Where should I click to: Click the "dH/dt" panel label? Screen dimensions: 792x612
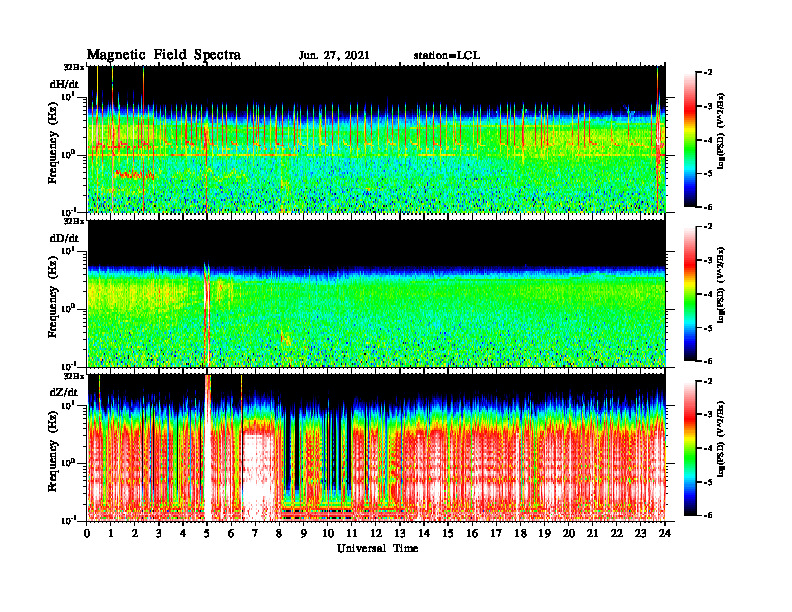pos(64,84)
